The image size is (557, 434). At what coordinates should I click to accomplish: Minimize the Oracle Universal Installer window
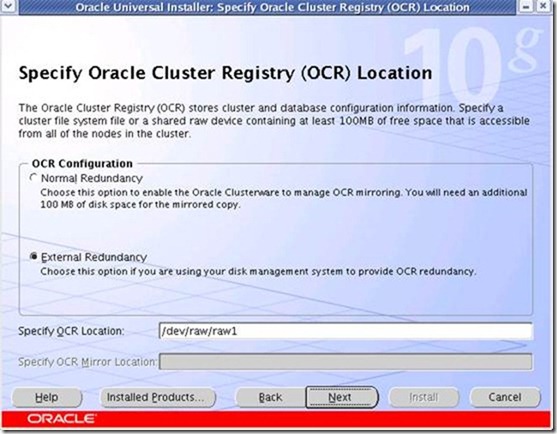point(527,6)
